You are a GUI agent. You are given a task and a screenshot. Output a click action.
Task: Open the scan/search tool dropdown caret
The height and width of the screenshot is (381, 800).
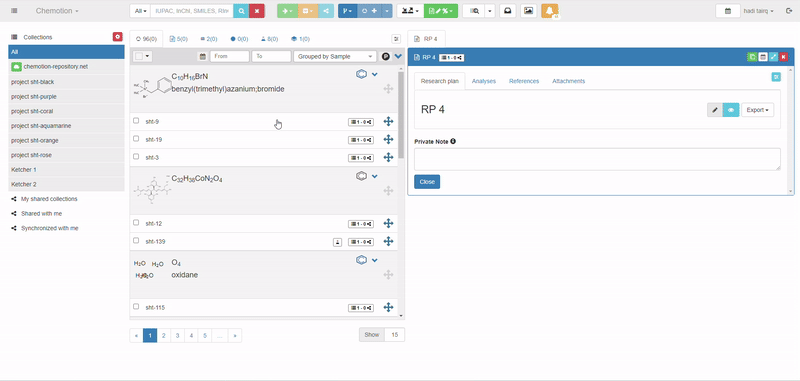(490, 11)
